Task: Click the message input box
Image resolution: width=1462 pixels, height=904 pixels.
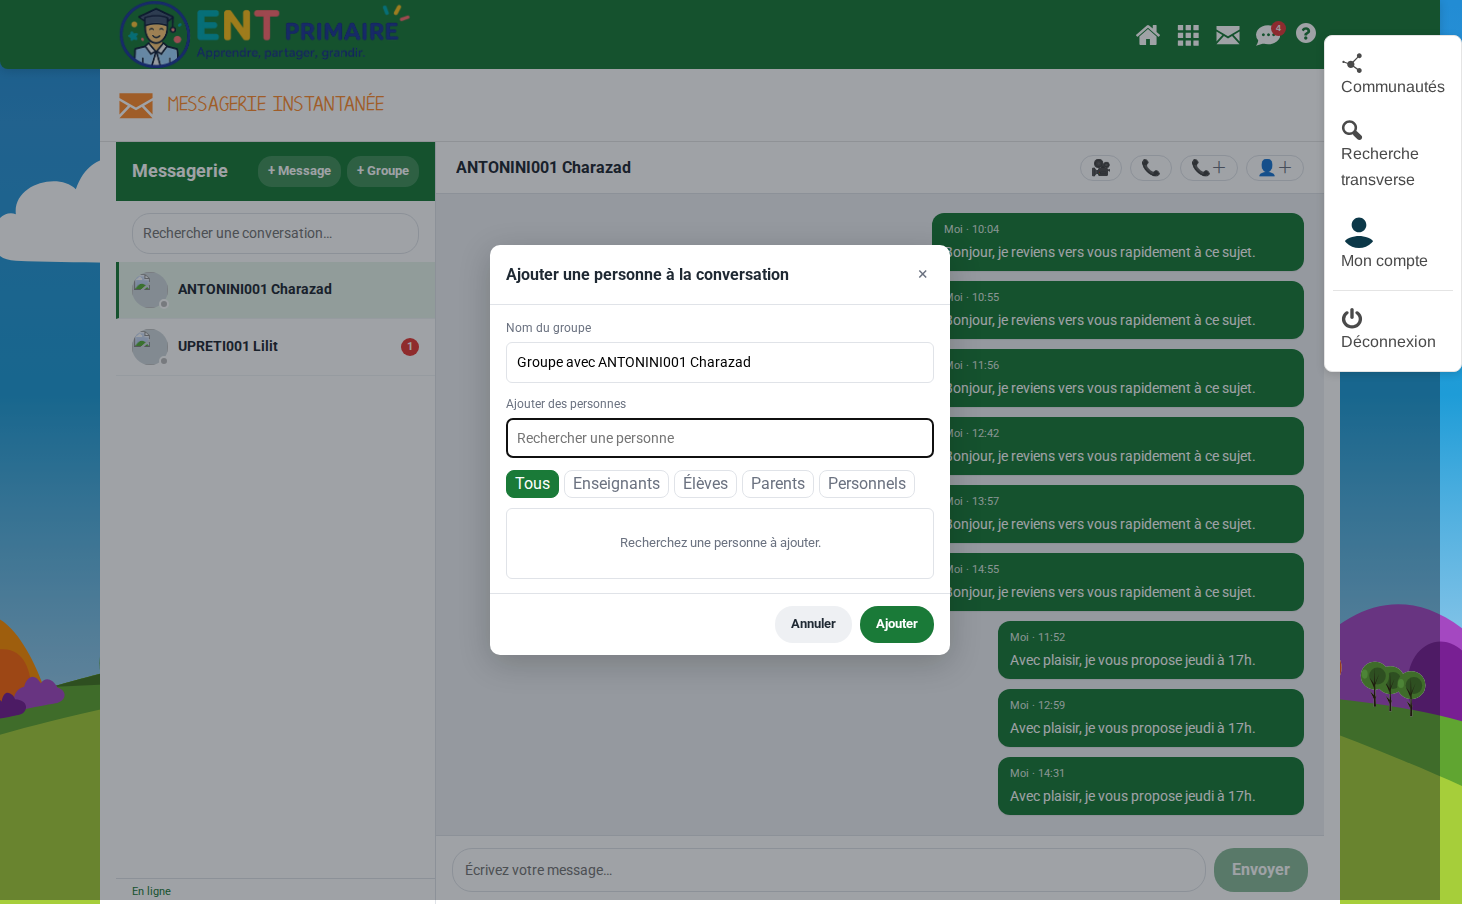Action: pyautogui.click(x=829, y=870)
